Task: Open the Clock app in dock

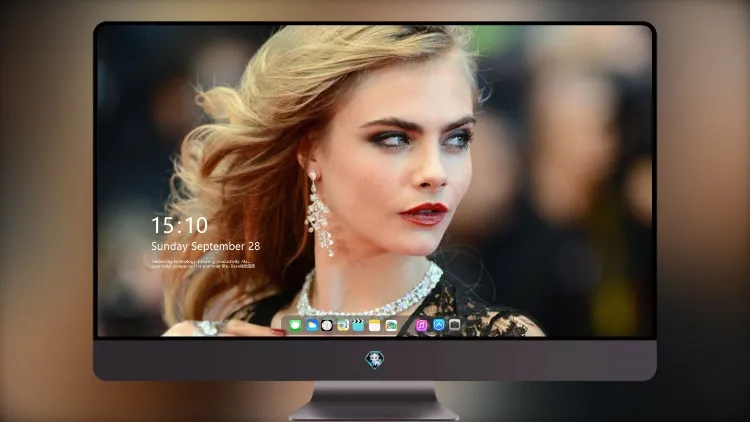Action: pyautogui.click(x=327, y=325)
